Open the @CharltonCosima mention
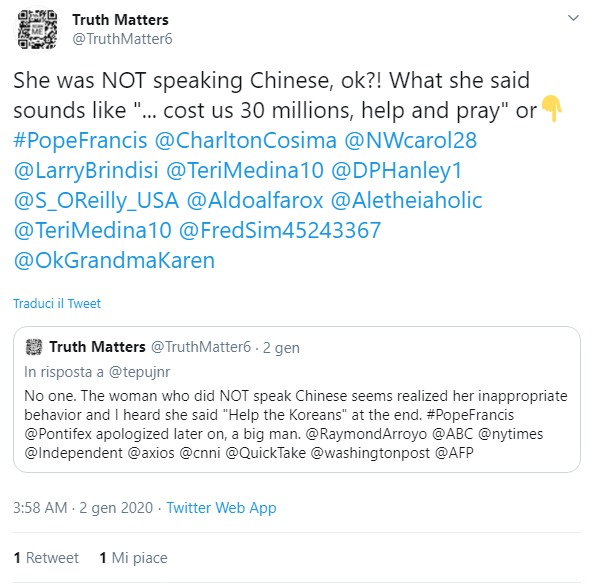This screenshot has width=593, height=584. (245, 140)
